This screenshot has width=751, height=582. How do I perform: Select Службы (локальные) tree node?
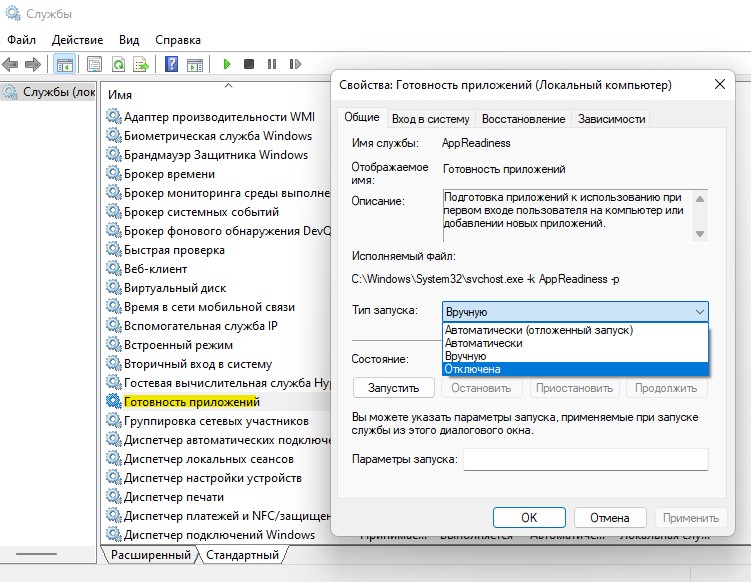[49, 92]
